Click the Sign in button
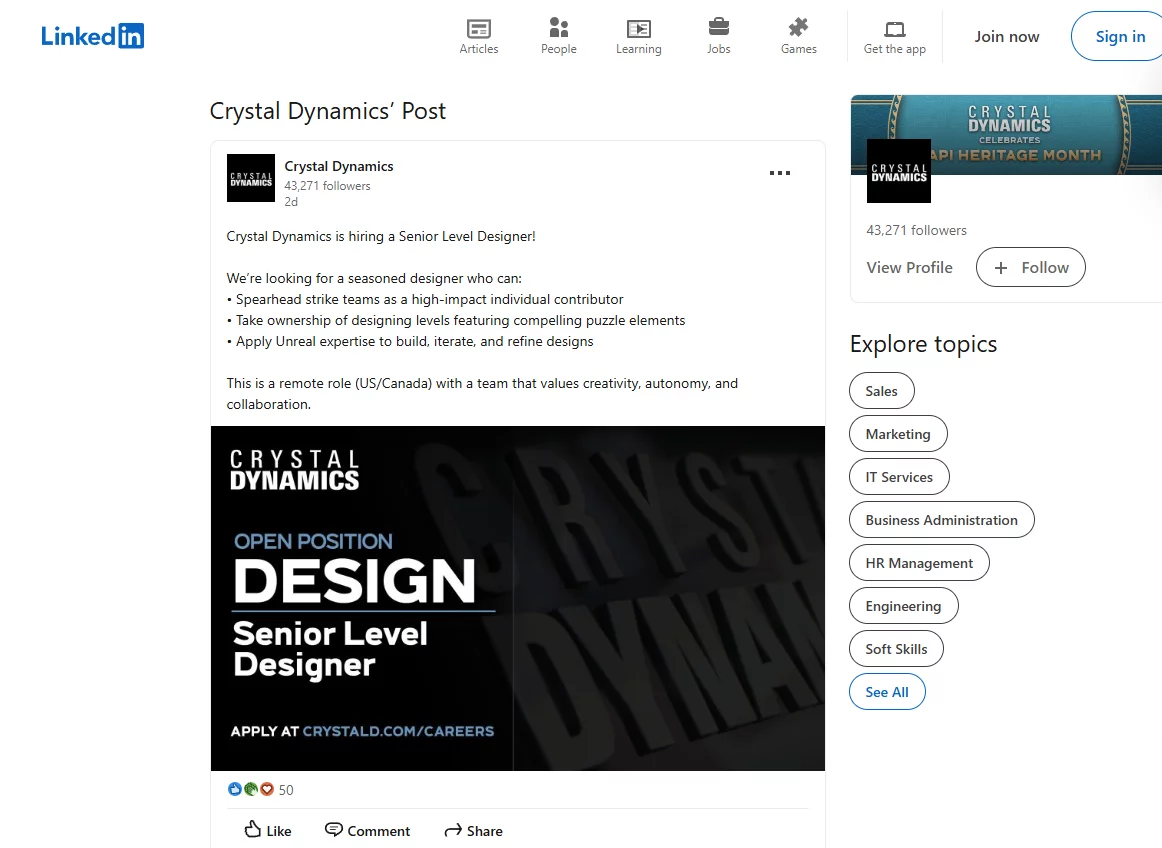Screen dimensions: 1162x848 [x=1120, y=36]
